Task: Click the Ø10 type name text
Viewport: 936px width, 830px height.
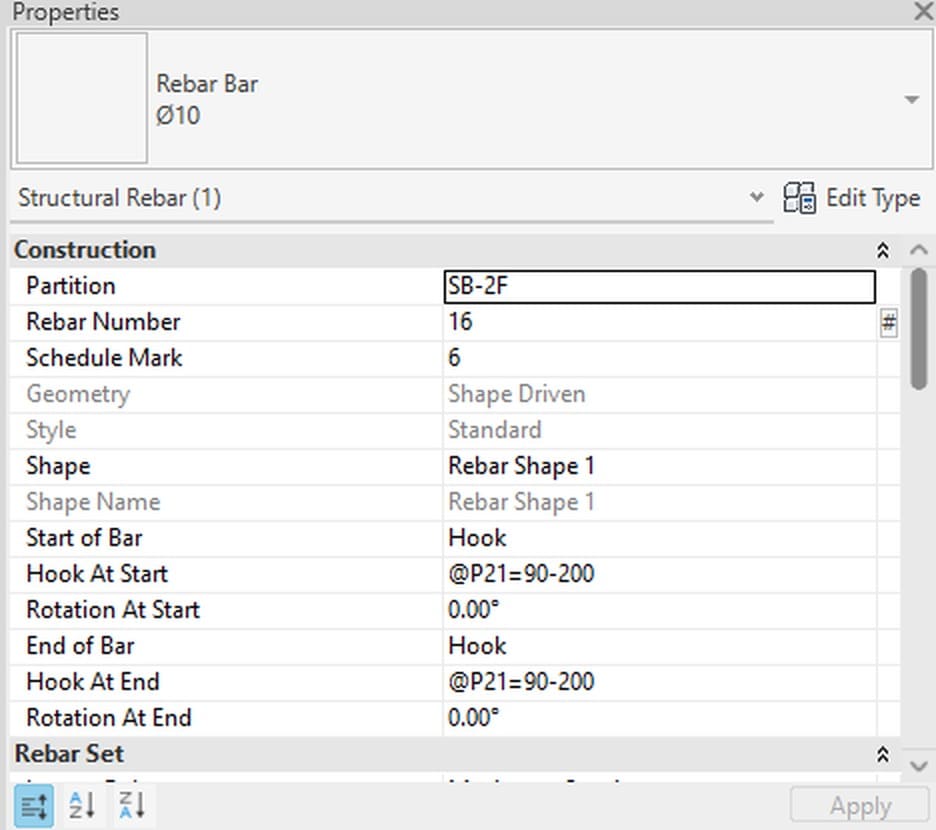Action: click(x=178, y=115)
